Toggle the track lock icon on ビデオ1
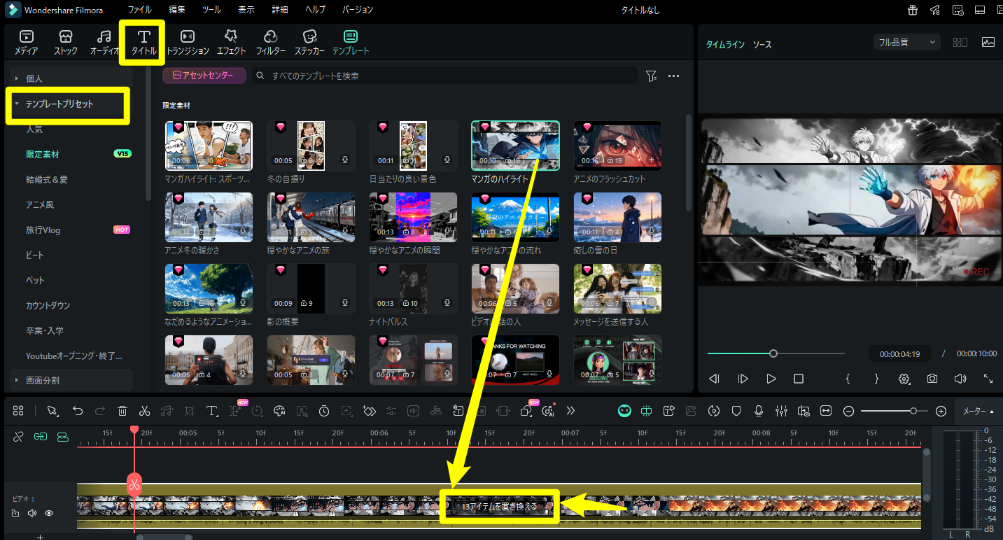This screenshot has width=1003, height=540. pyautogui.click(x=16, y=513)
